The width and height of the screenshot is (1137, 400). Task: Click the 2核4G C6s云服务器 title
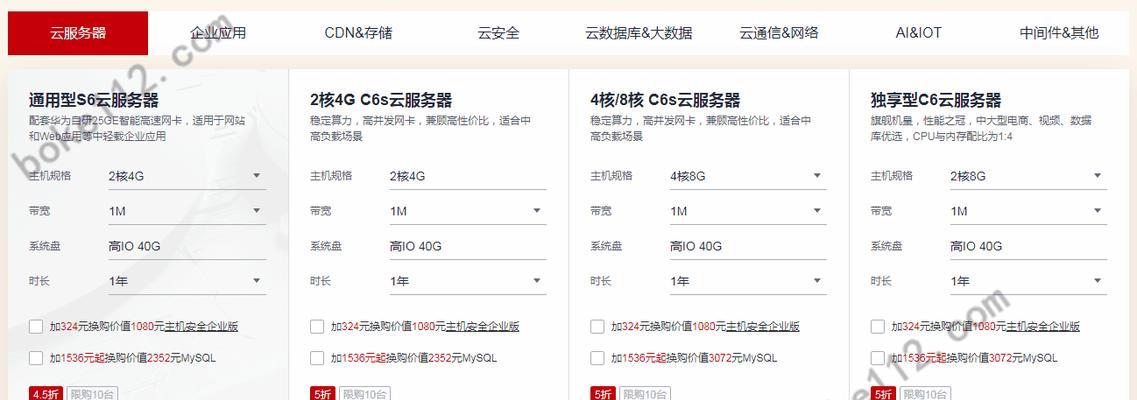381,100
